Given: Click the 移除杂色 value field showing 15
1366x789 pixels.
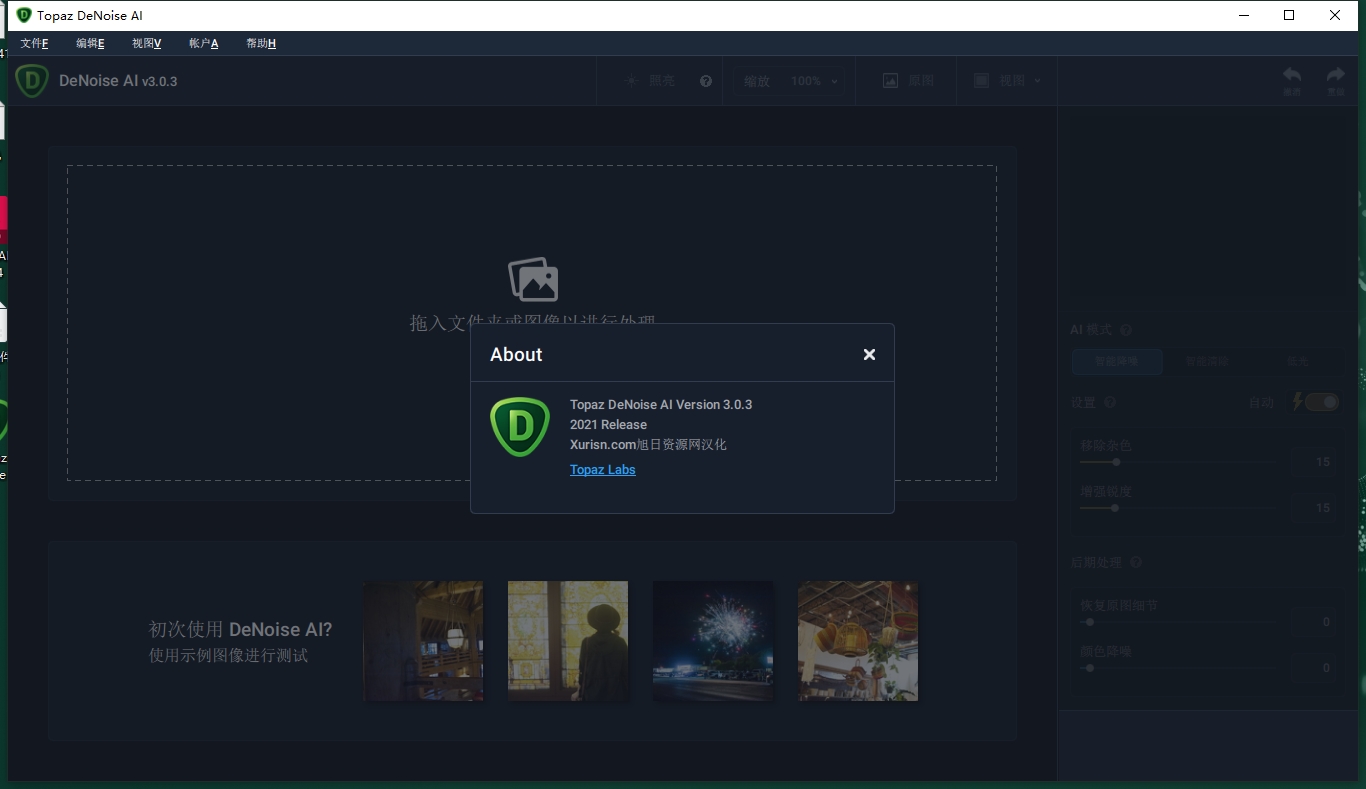Looking at the screenshot, I should (1312, 462).
